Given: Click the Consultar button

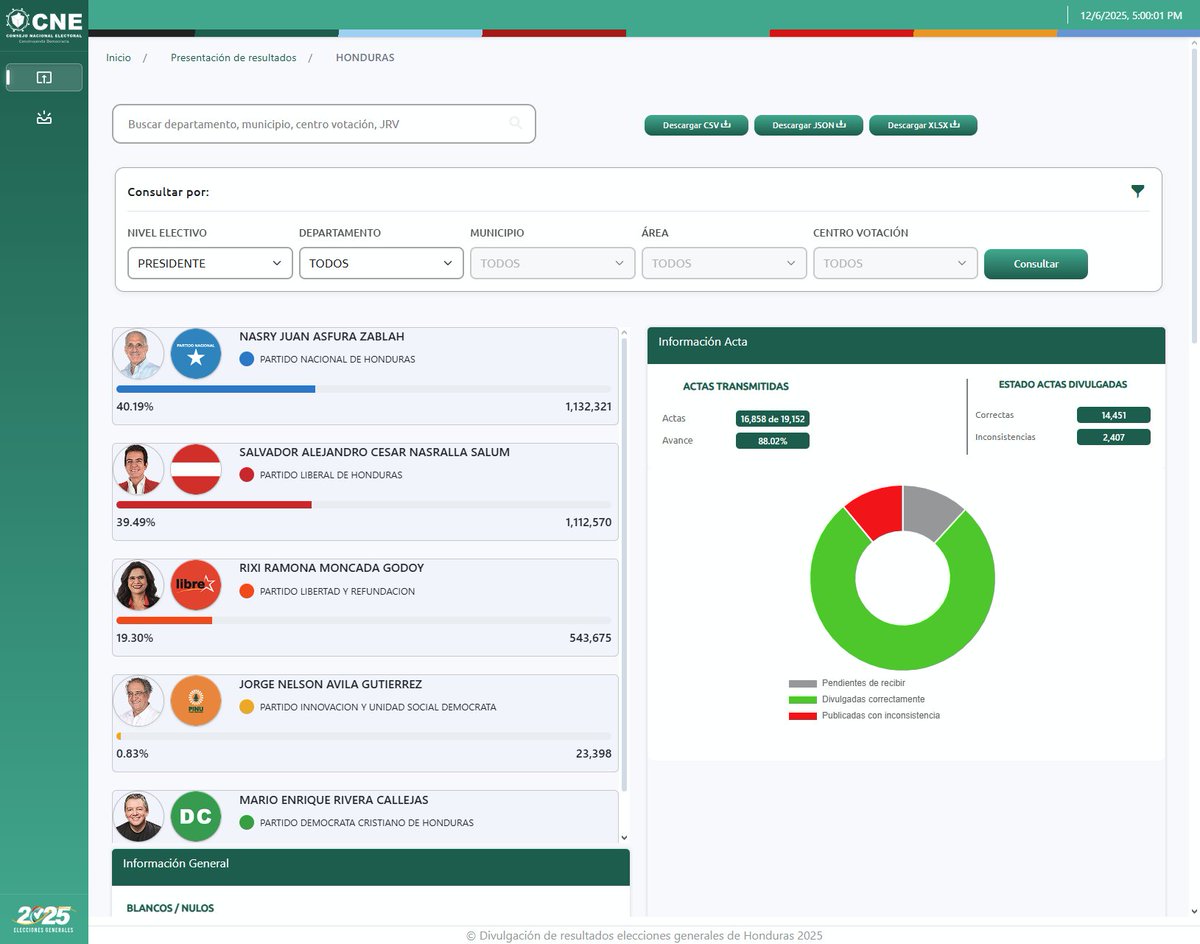Looking at the screenshot, I should pos(1036,264).
